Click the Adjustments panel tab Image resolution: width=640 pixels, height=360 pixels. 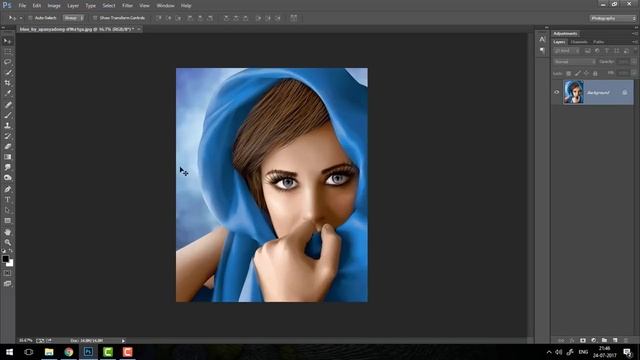565,33
